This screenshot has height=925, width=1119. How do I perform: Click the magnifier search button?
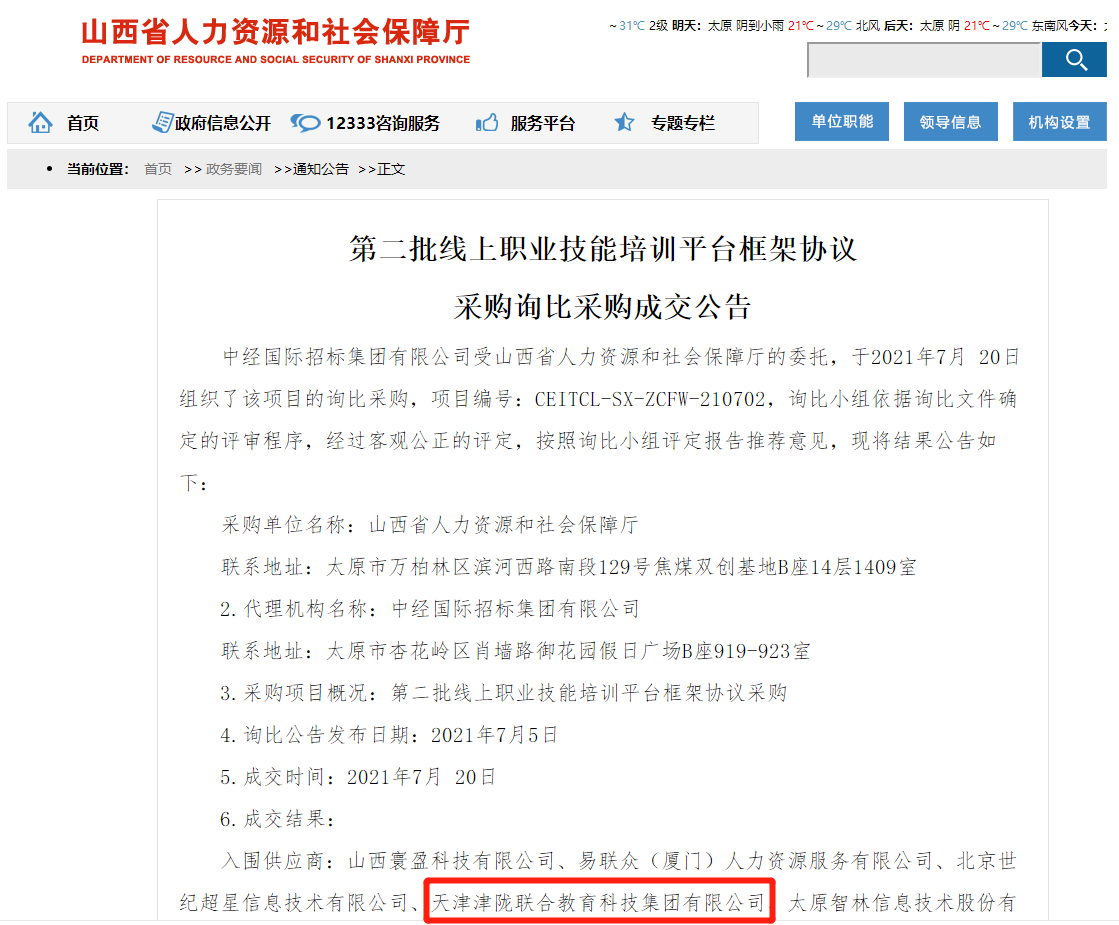point(1074,60)
